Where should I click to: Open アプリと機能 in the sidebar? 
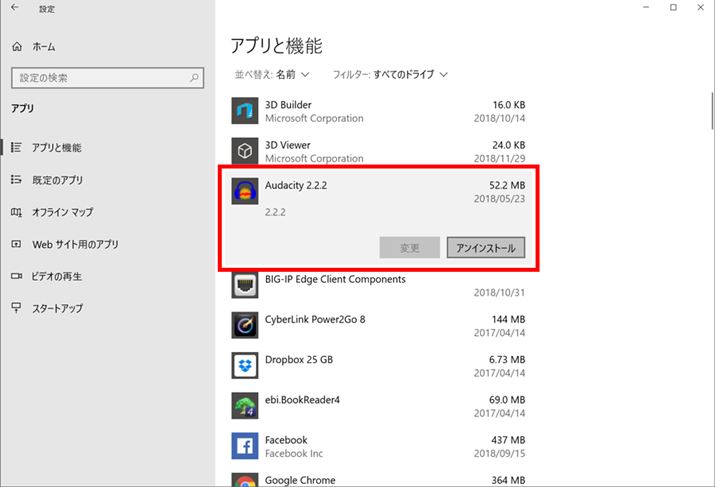click(x=108, y=147)
